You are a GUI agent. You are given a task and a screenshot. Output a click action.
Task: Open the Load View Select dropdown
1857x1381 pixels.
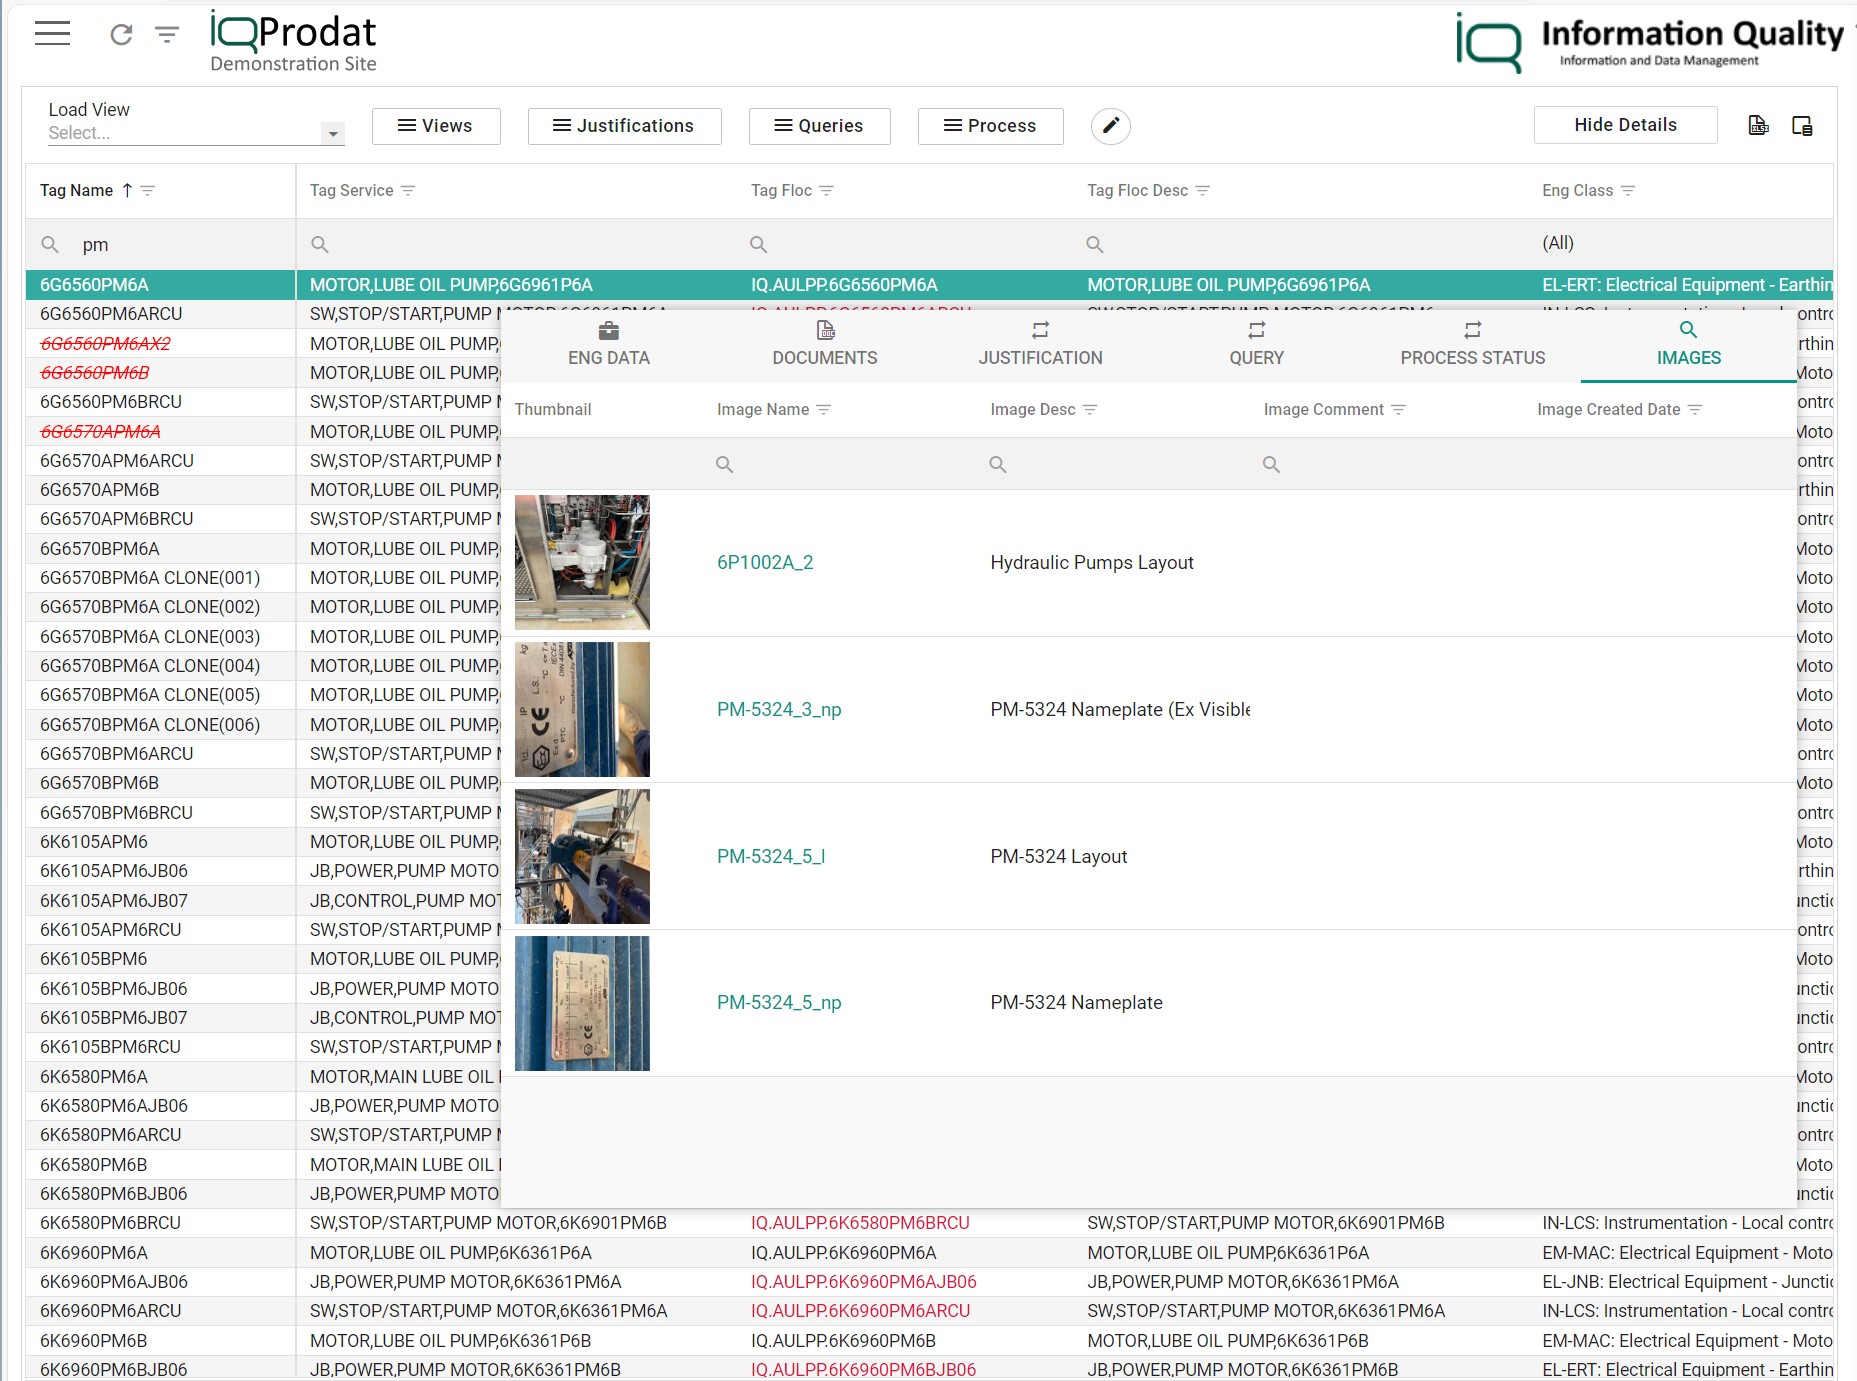tap(333, 132)
